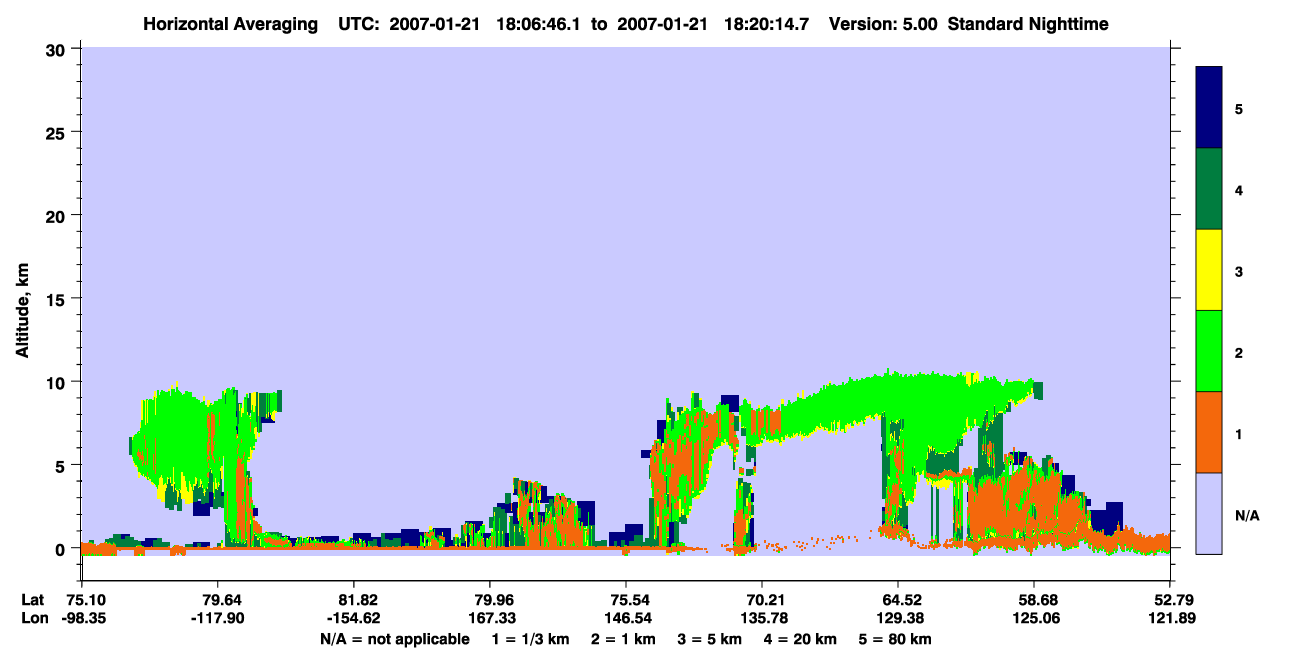This screenshot has width=1300, height=667.
Task: Click the bright green level 2 colorbar segment
Action: [1209, 351]
